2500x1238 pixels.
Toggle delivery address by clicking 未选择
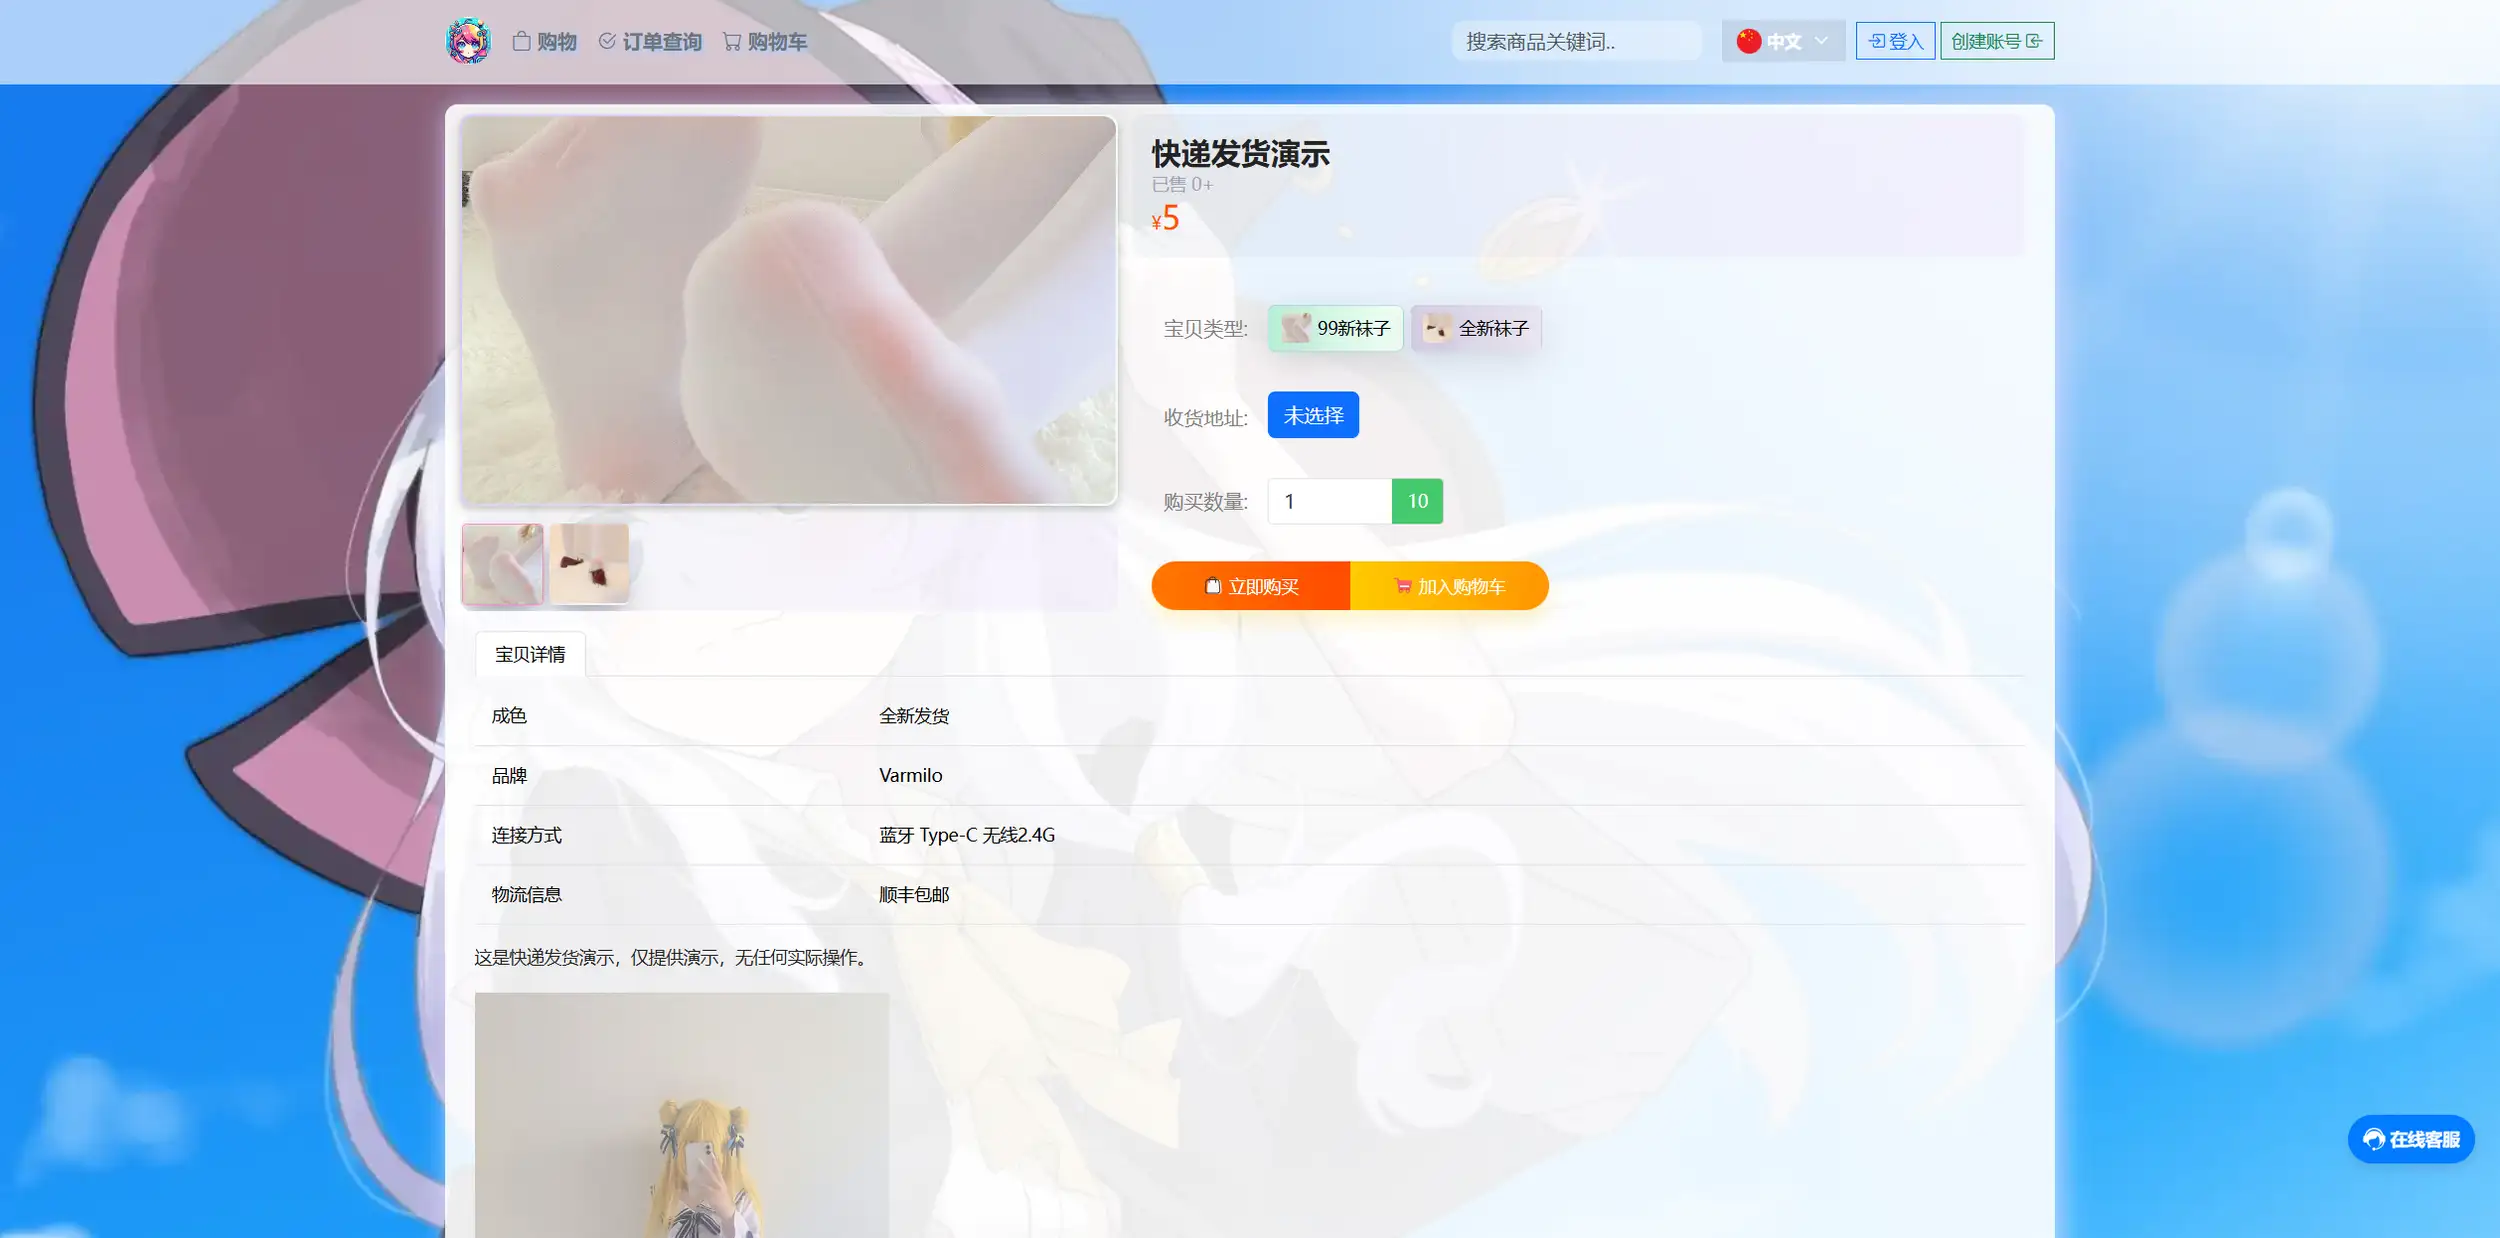[x=1312, y=414]
